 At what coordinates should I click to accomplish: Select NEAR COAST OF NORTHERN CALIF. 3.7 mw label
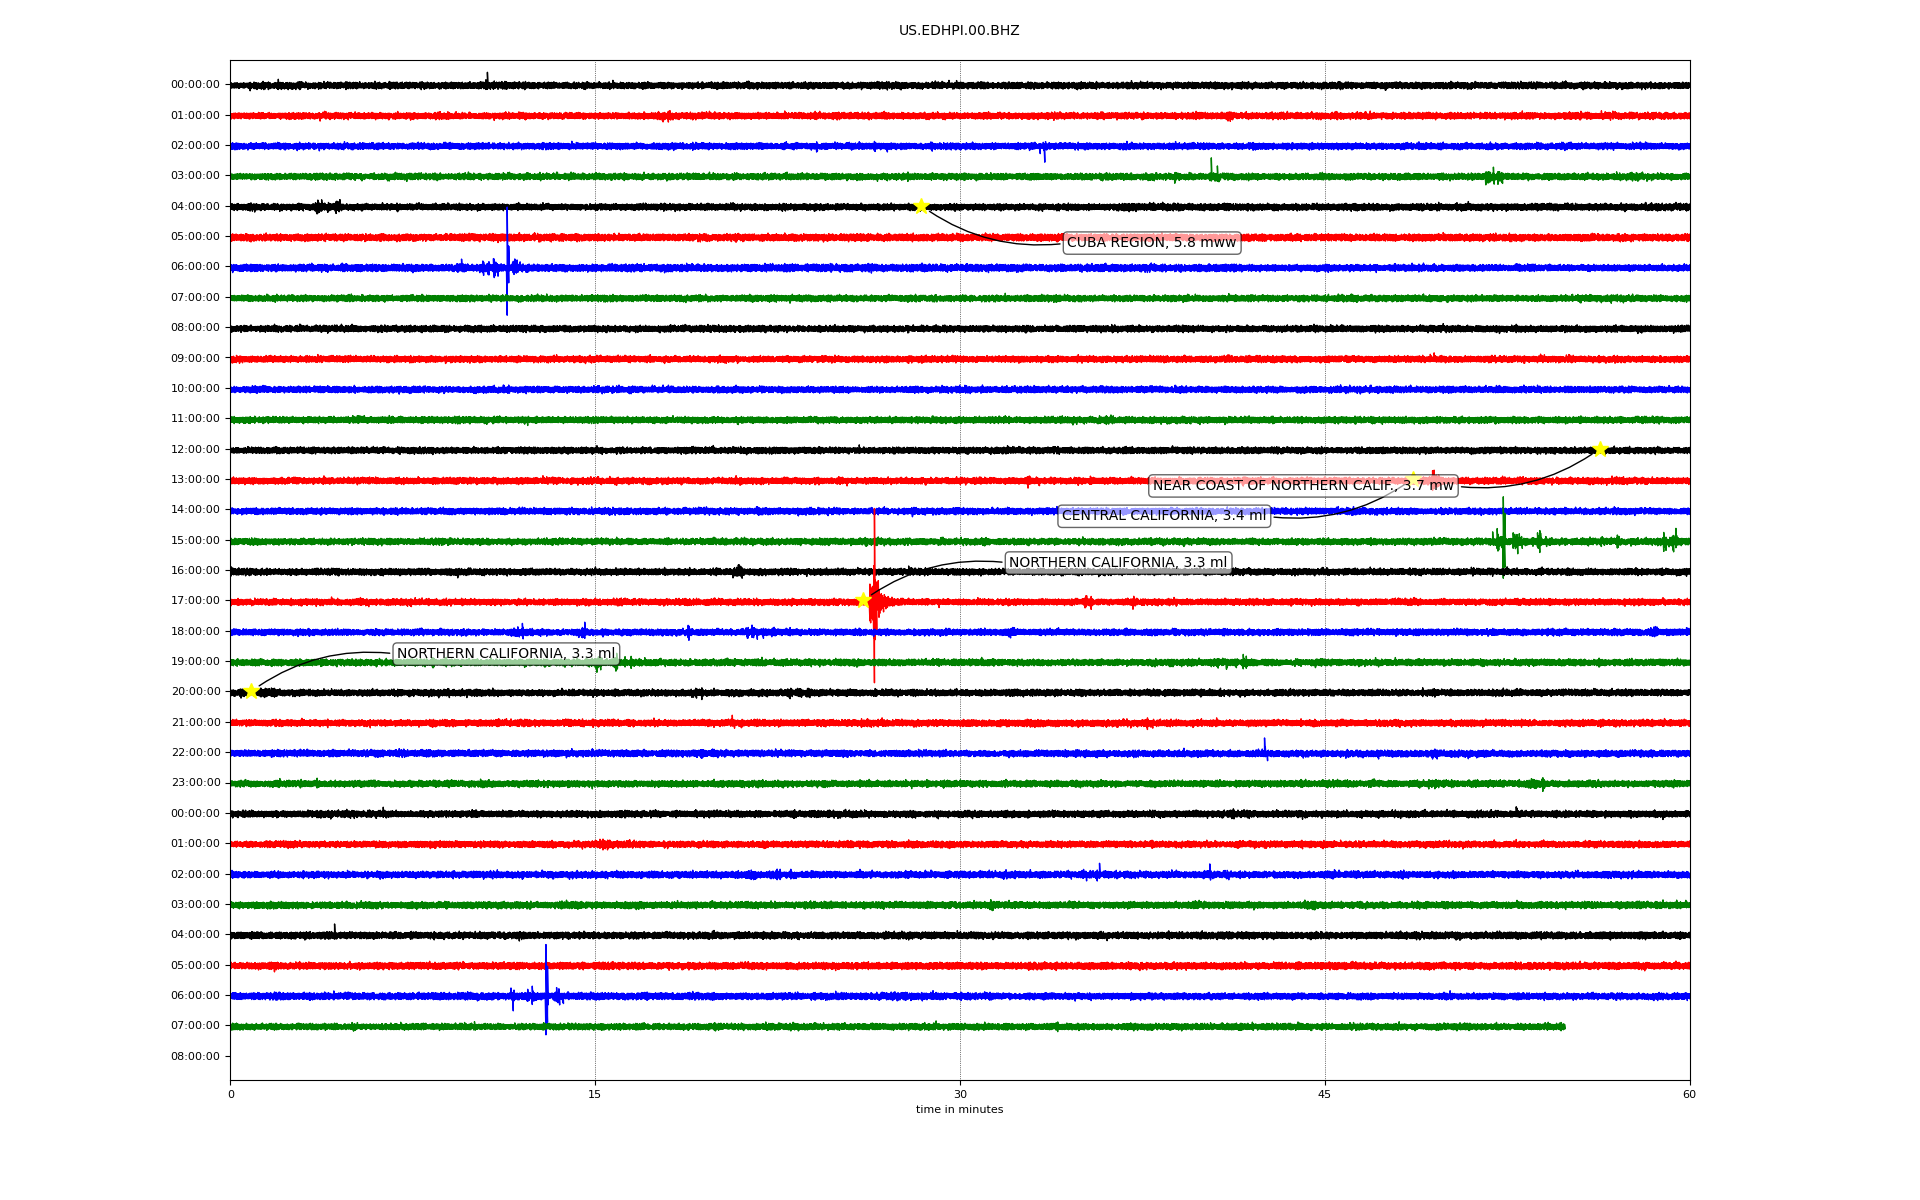(1303, 486)
